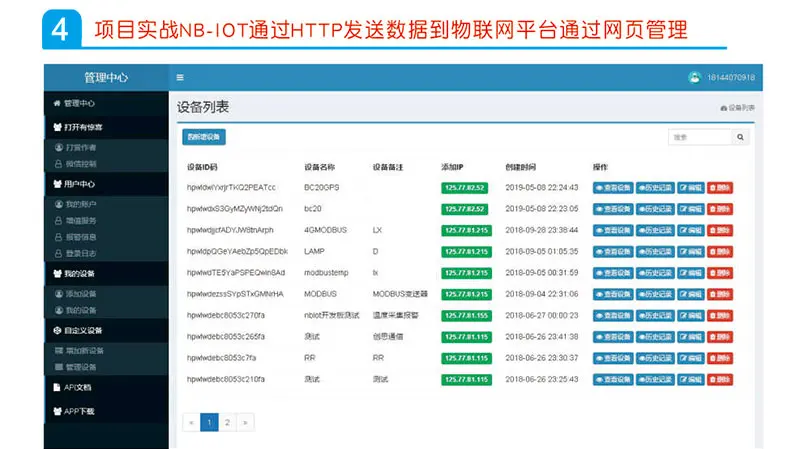The image size is (800, 449).
Task: Edit the 4GMODBUS device row
Action: click(x=691, y=231)
